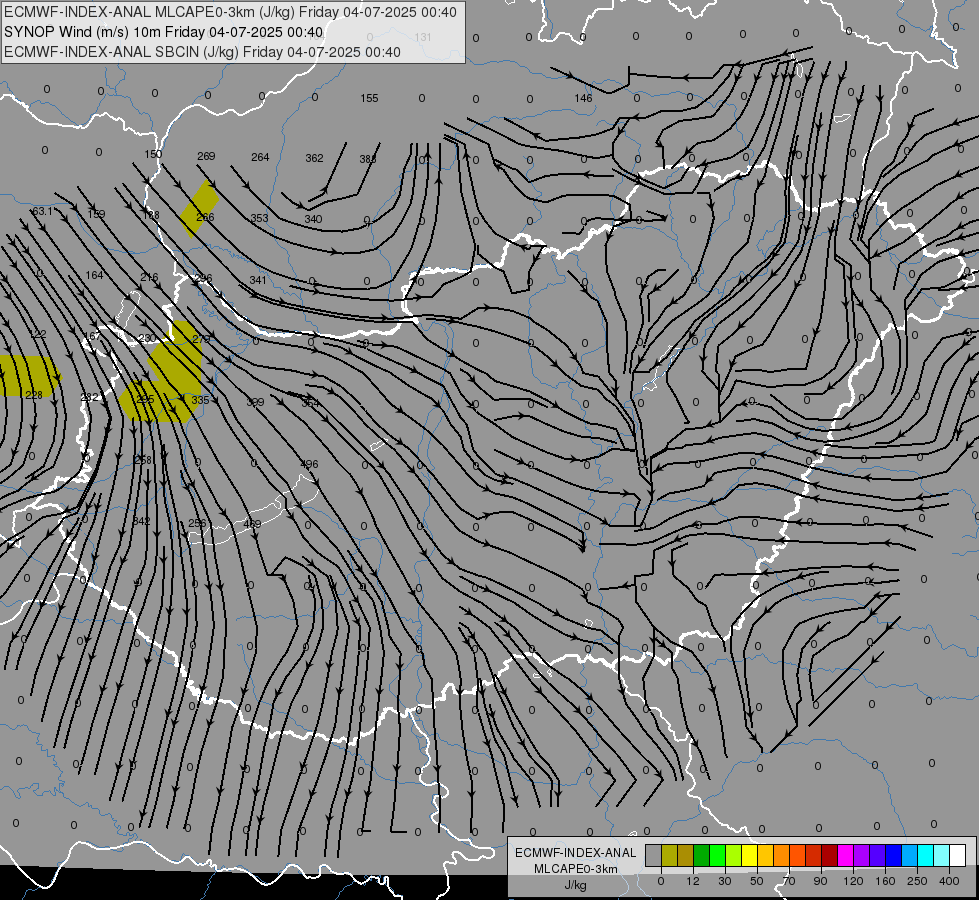Click legend label 30
Screen dimensions: 979x900
724,881
